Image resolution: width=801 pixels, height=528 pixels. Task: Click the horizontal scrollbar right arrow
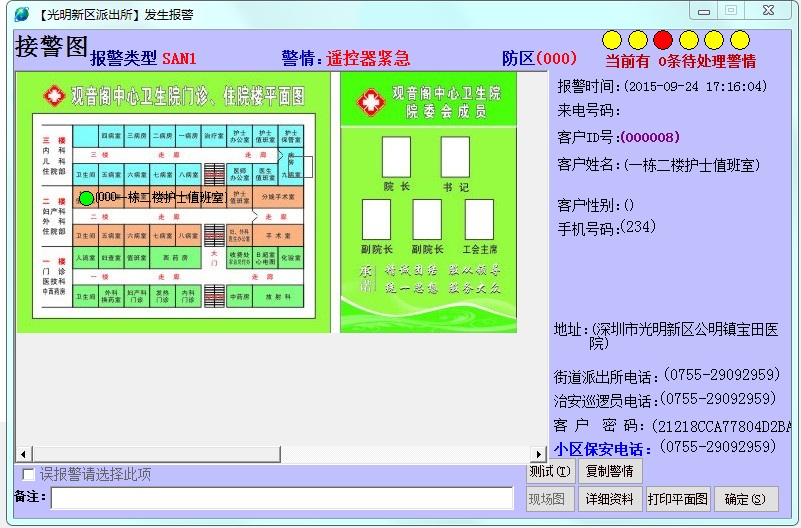click(x=539, y=455)
